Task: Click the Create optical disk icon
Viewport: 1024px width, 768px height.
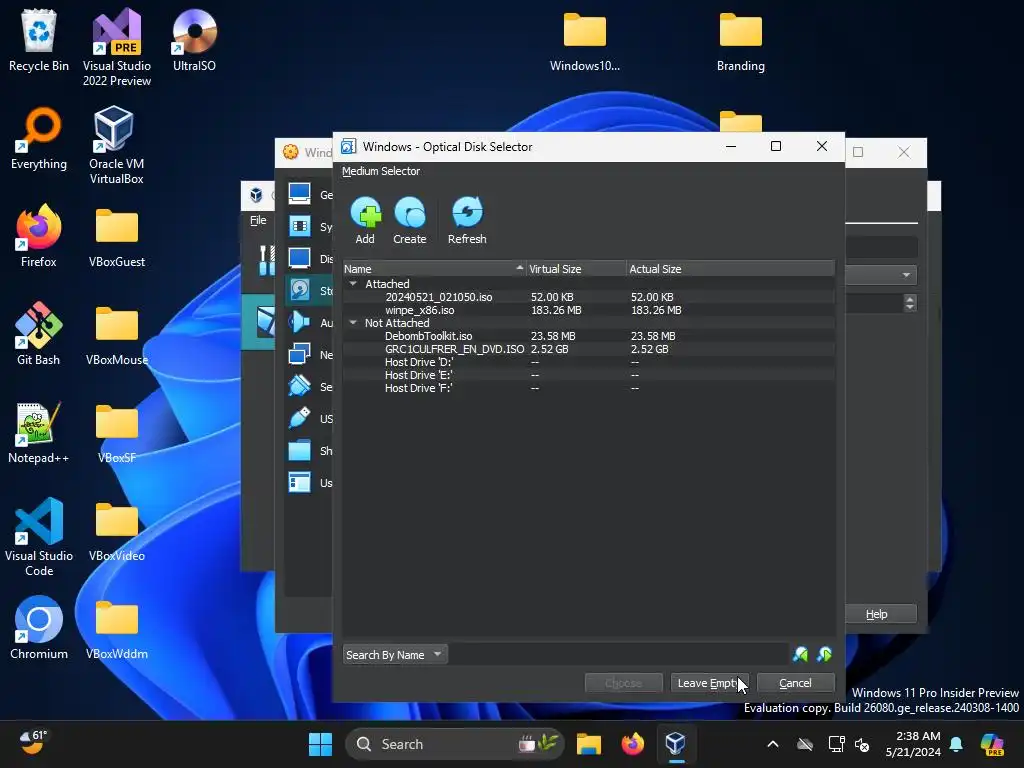Action: click(409, 221)
